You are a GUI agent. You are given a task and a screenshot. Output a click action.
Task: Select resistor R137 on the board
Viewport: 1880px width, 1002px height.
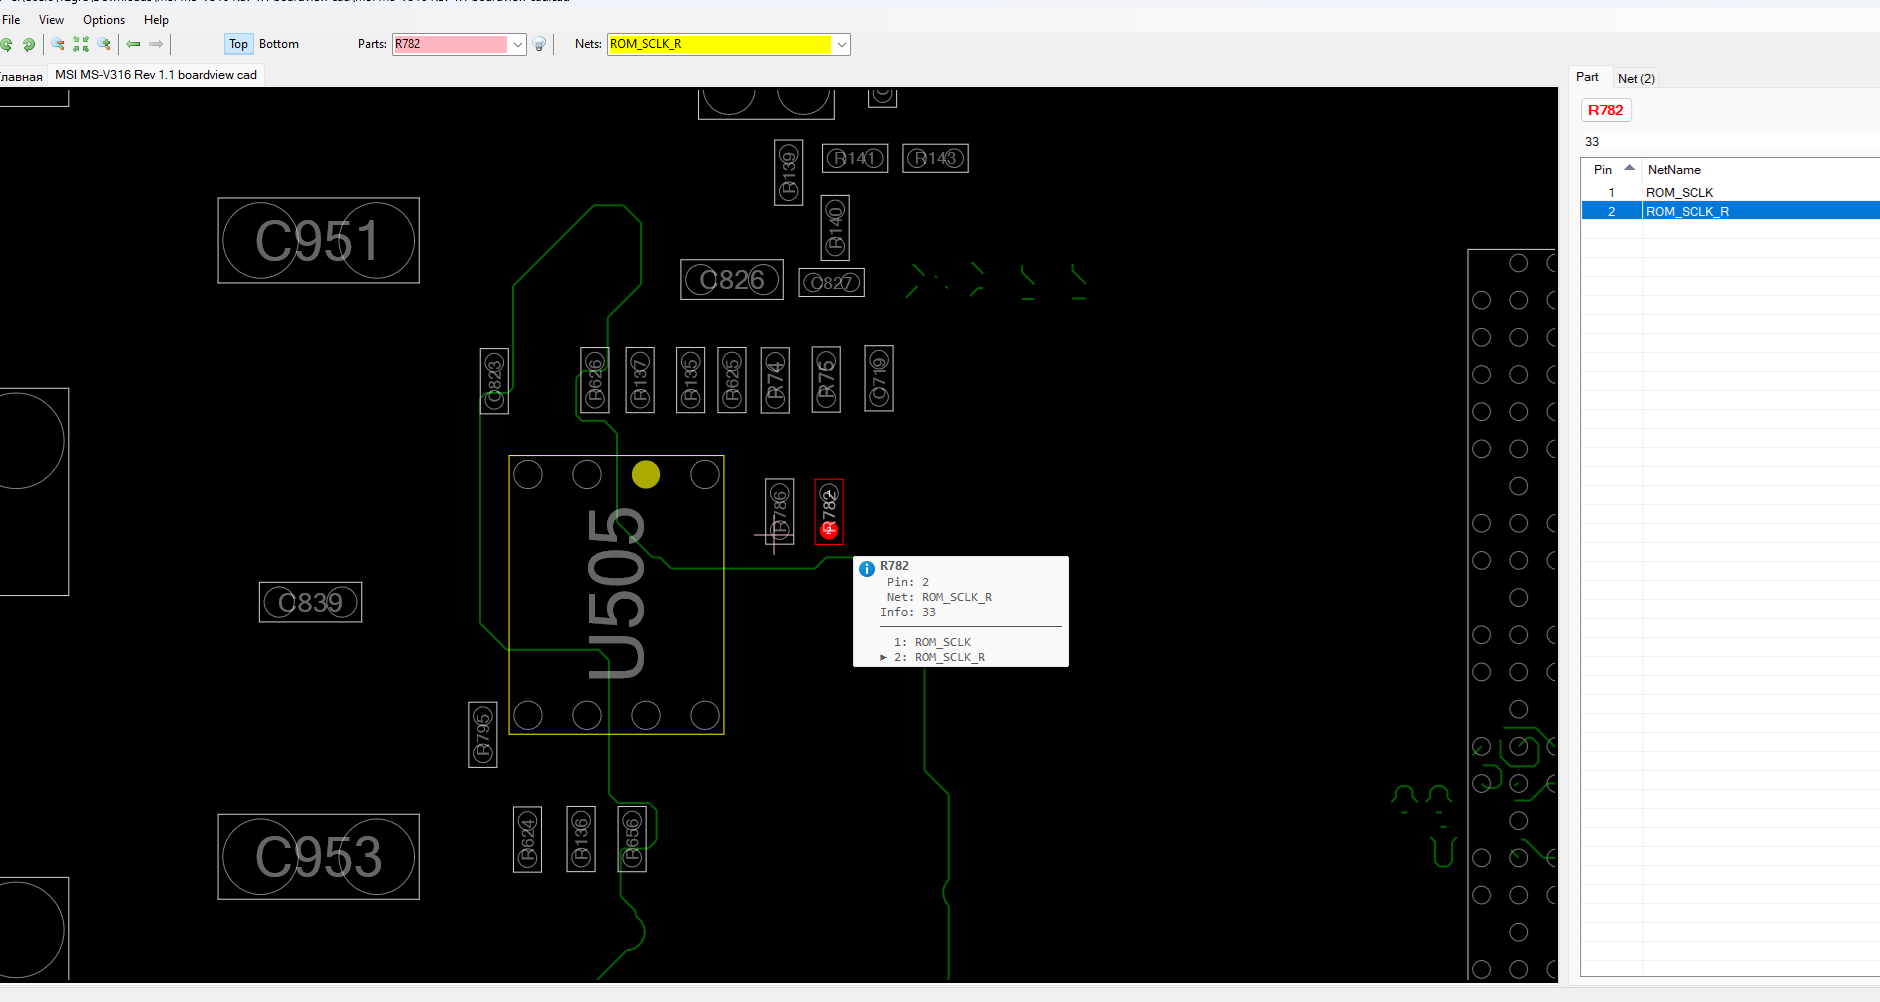pos(640,380)
